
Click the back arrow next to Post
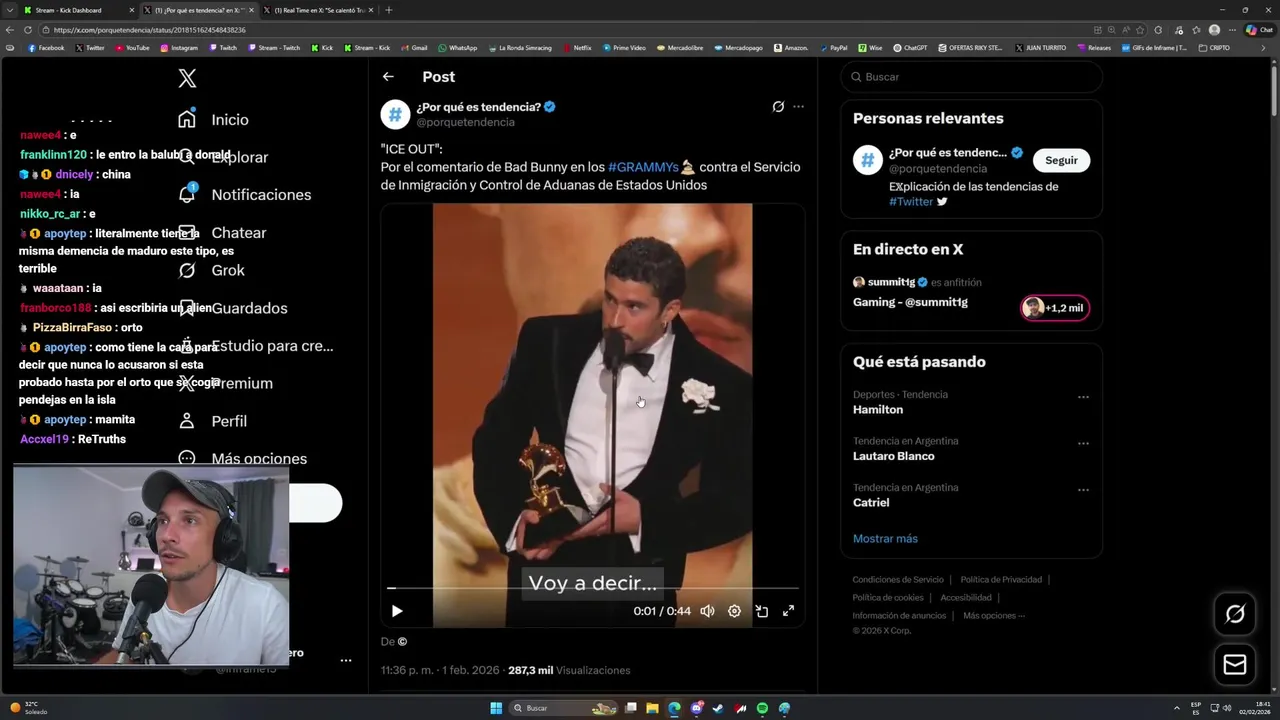coord(388,77)
